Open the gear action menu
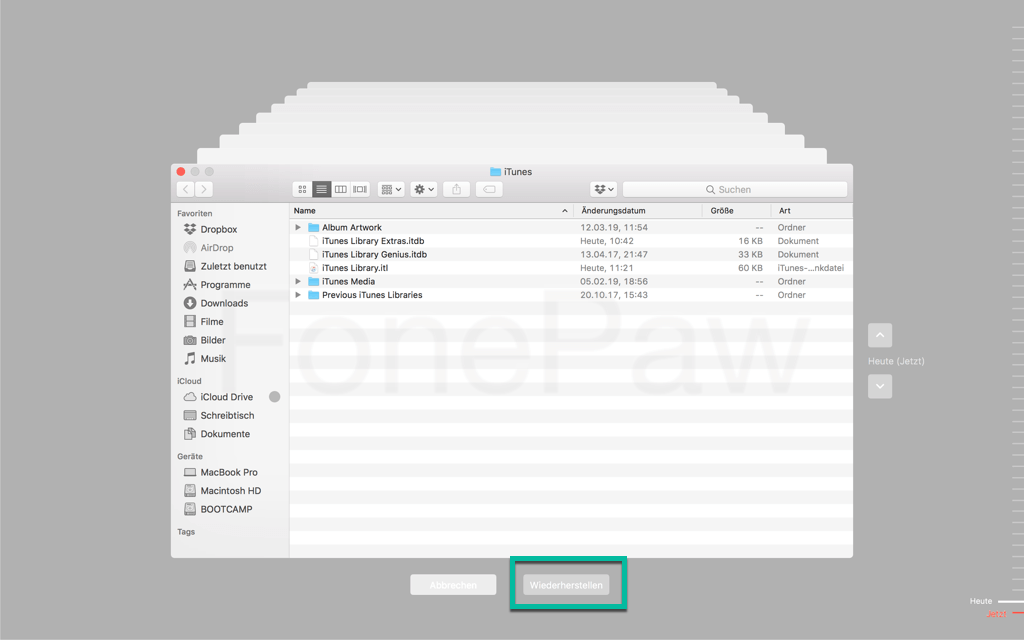This screenshot has width=1024, height=640. pos(424,189)
